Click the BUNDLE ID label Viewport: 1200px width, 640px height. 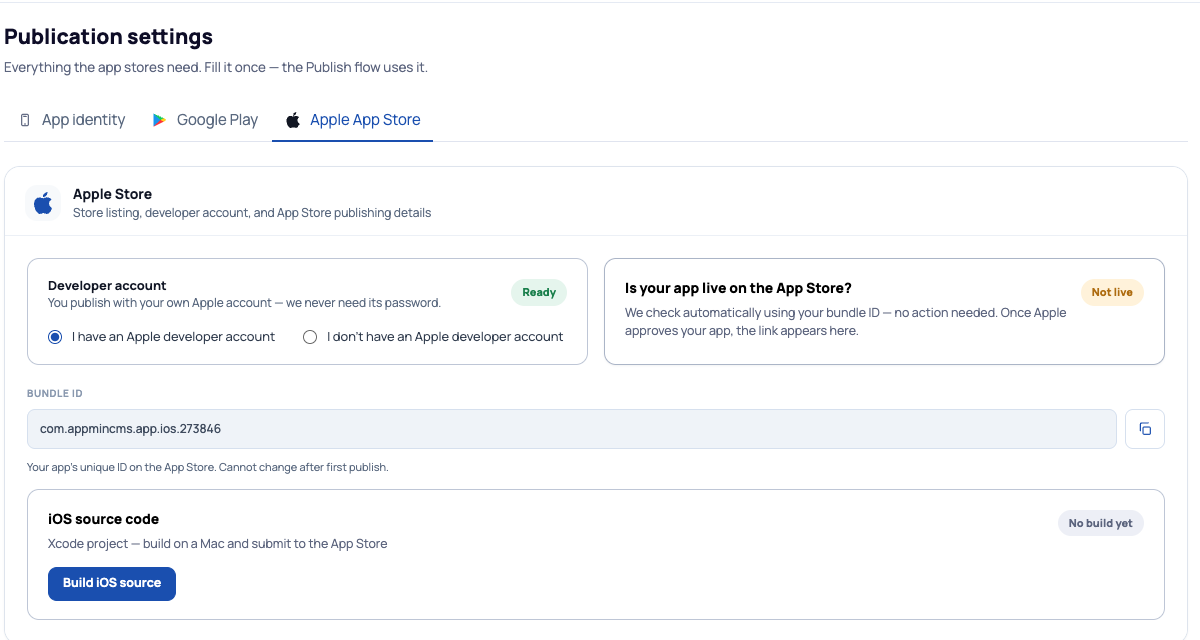click(x=54, y=394)
